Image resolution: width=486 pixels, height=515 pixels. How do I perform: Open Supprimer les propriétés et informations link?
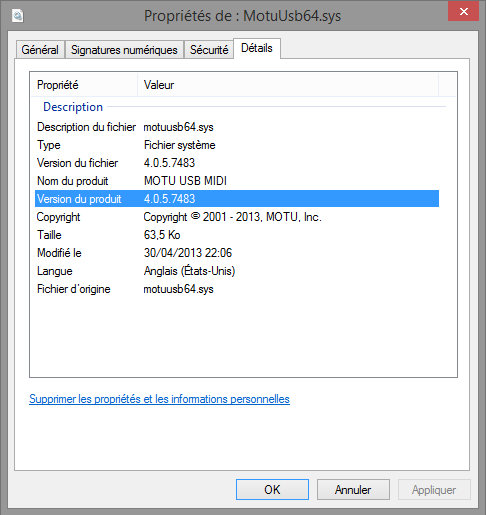(x=159, y=399)
